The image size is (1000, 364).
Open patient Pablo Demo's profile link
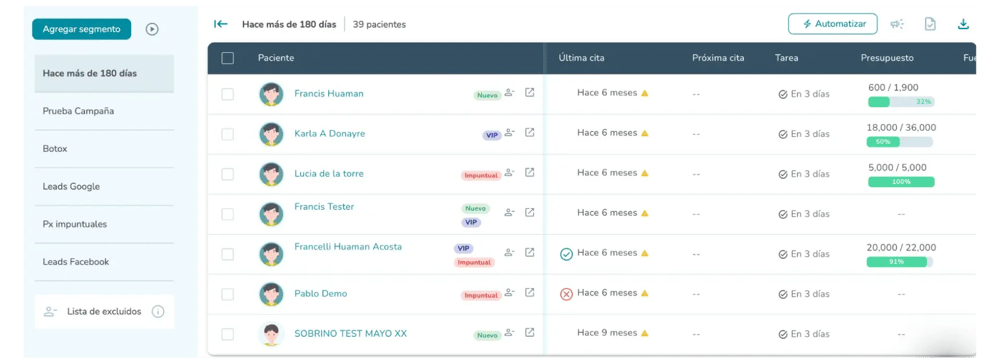(321, 294)
